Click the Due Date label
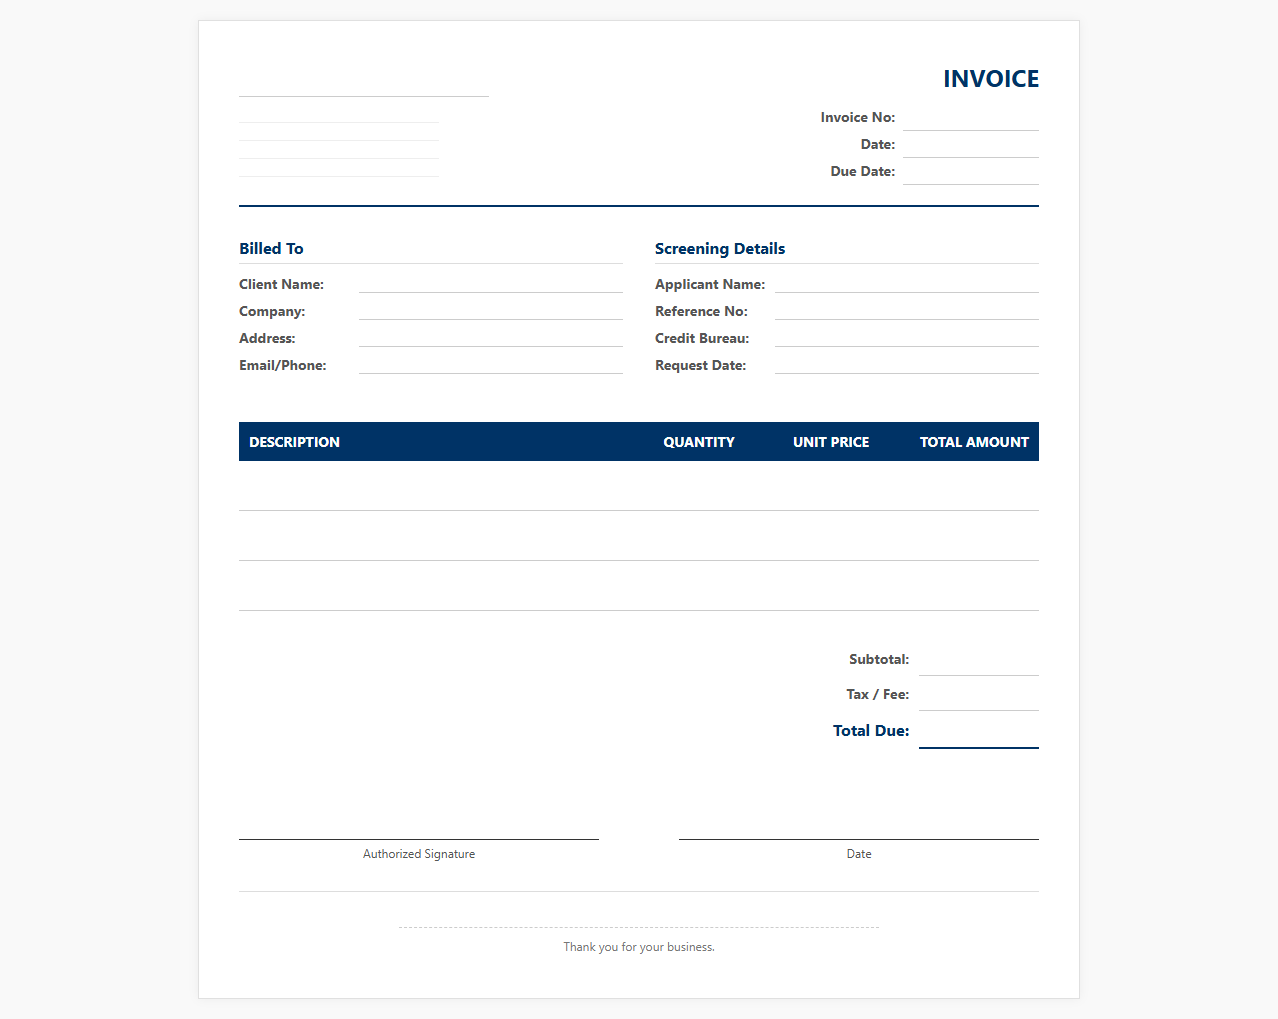Screen dimensions: 1278x1019 863,172
